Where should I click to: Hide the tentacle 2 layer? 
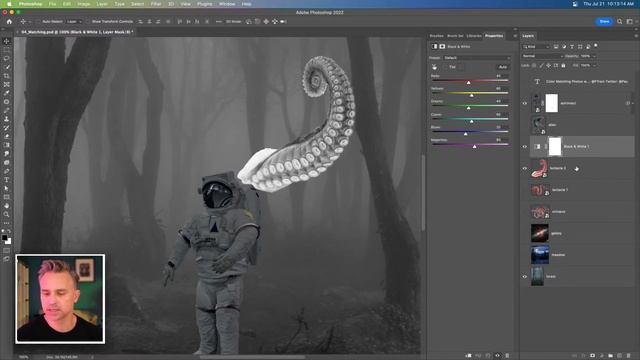(x=525, y=168)
